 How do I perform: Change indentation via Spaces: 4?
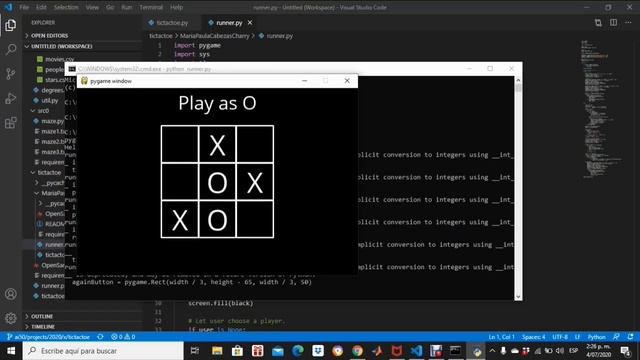pos(533,337)
